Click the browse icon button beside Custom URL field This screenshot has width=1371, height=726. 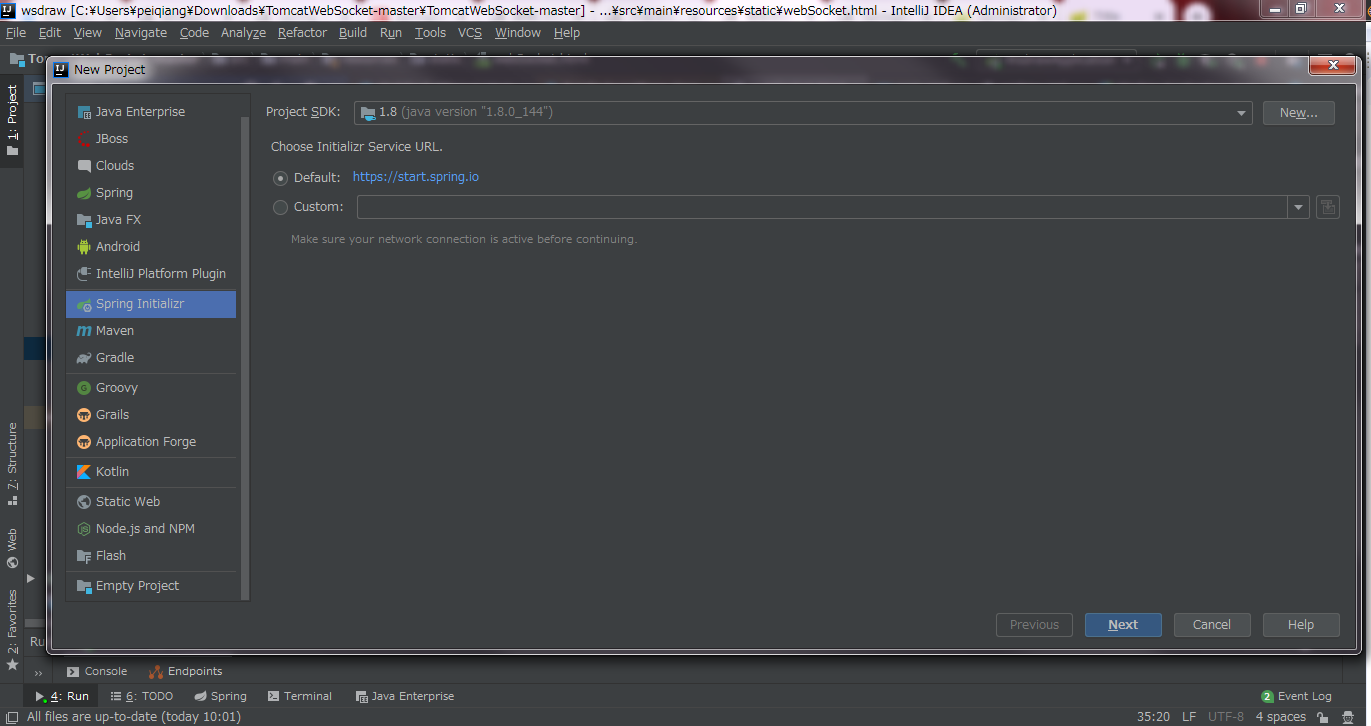[x=1328, y=207]
